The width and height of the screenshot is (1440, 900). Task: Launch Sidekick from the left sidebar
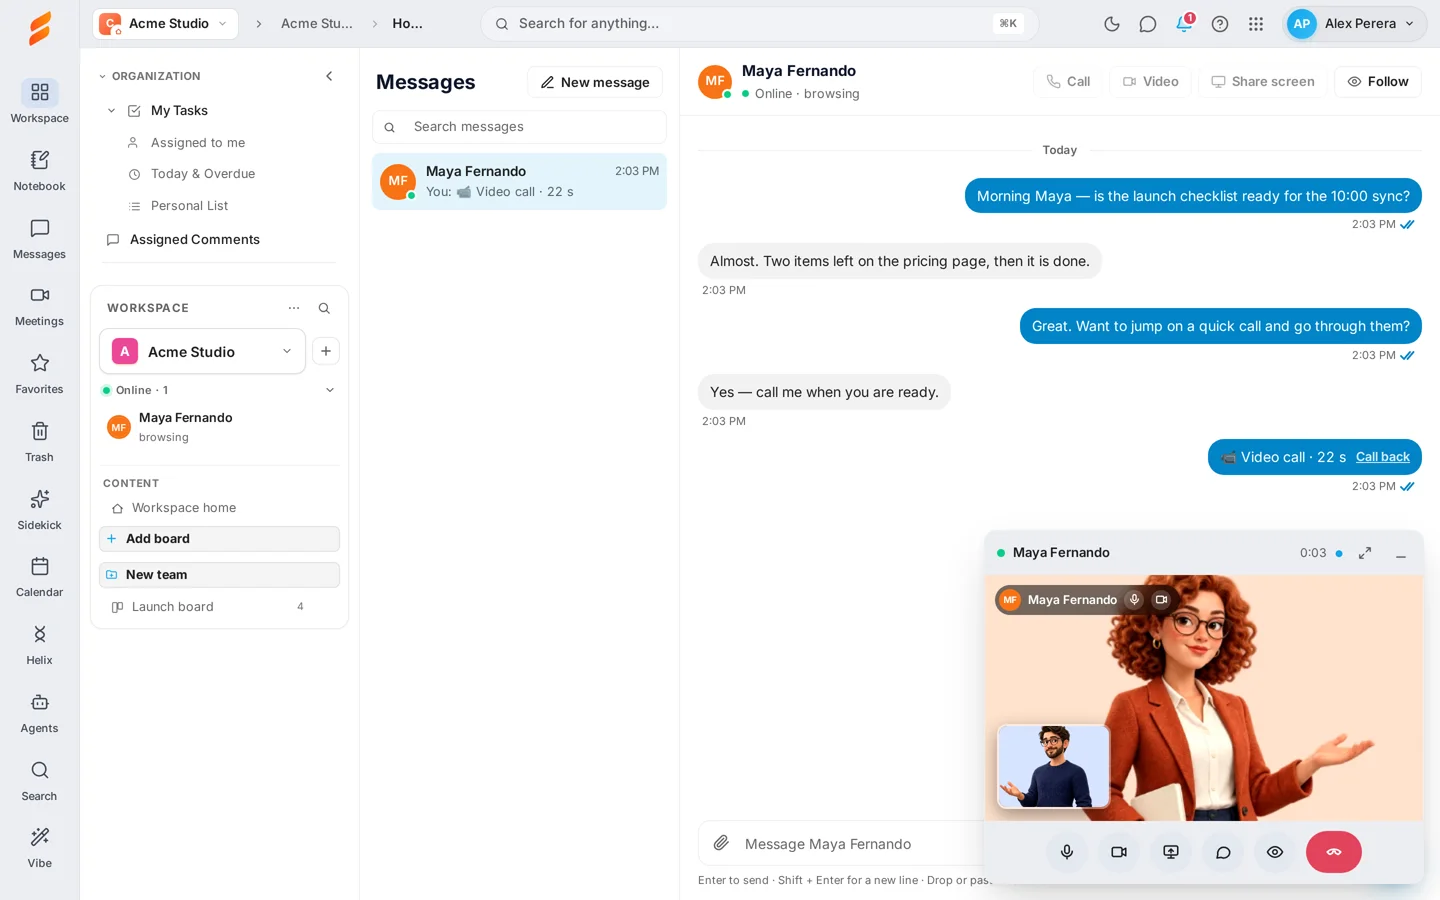click(40, 510)
